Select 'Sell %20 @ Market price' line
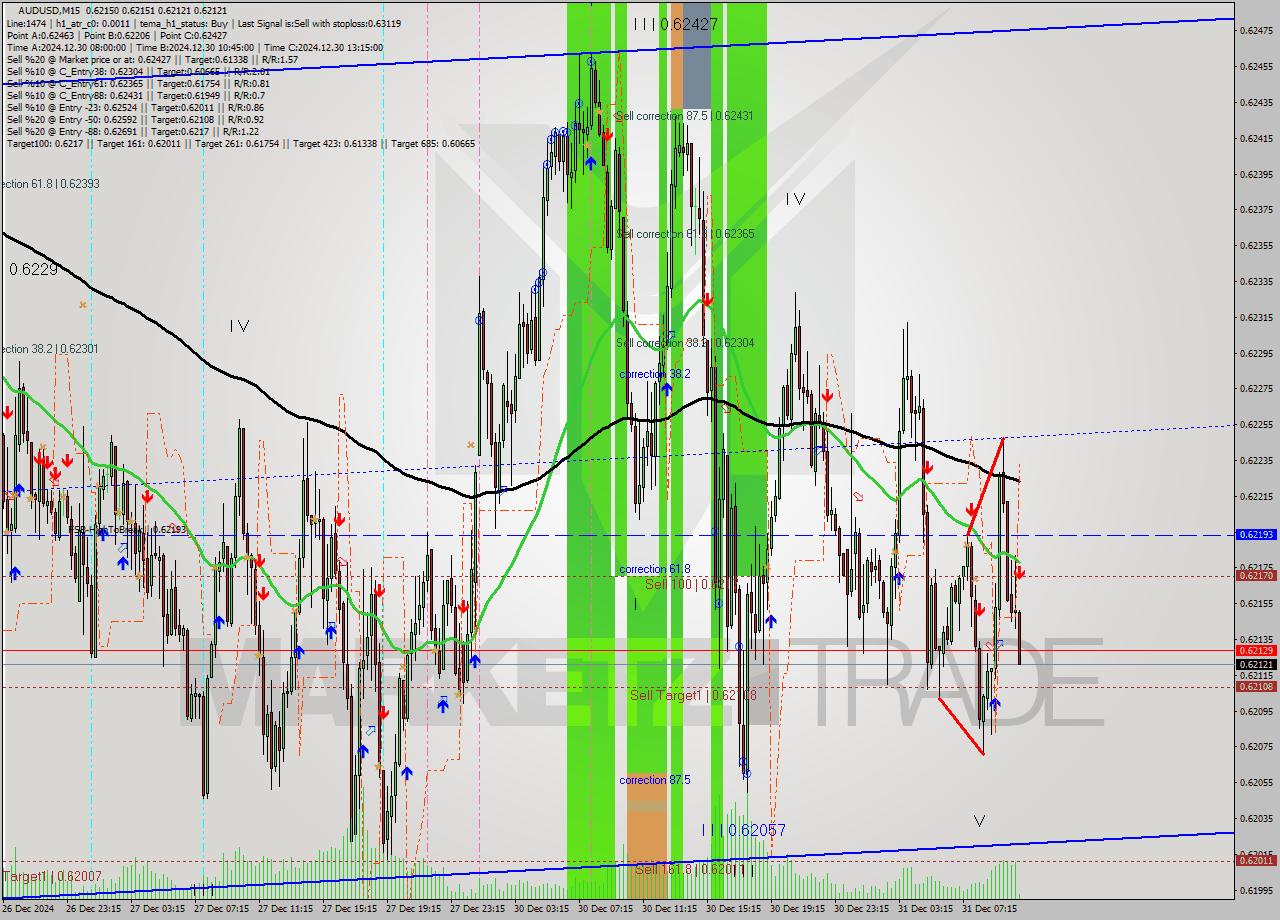1280x920 pixels. (x=152, y=59)
